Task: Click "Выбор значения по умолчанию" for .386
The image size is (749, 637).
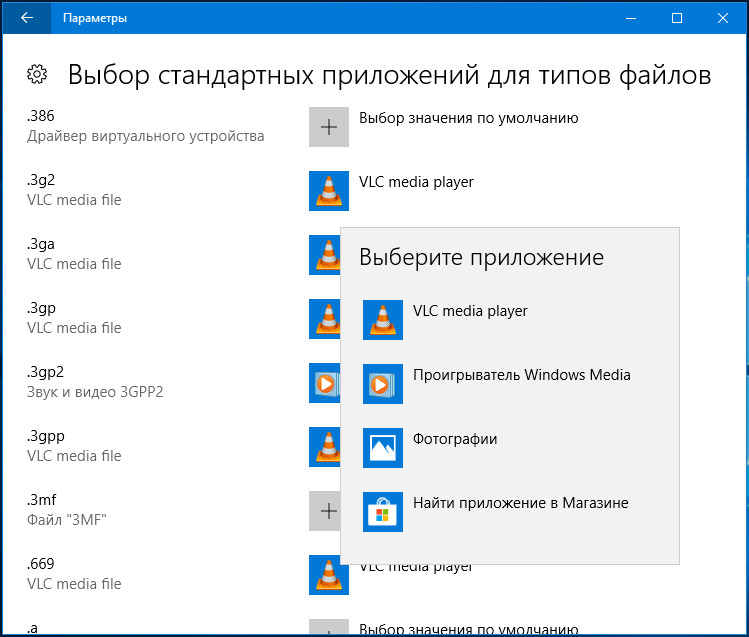Action: tap(469, 118)
